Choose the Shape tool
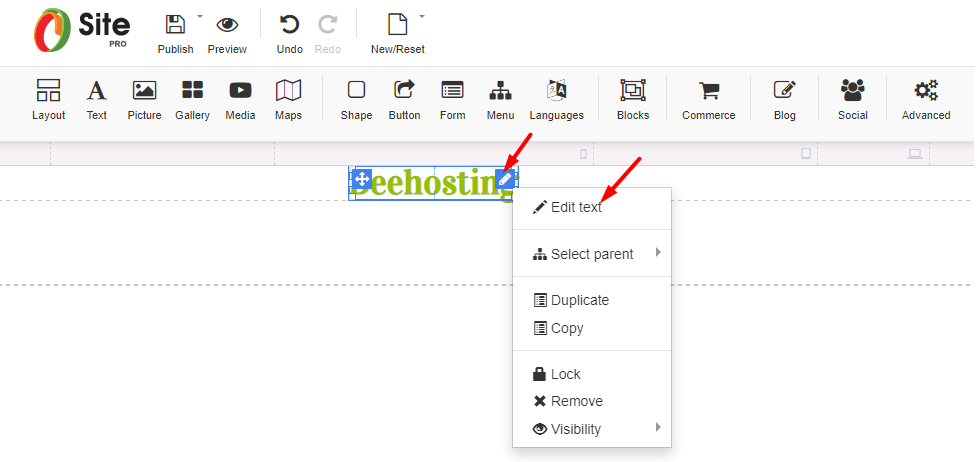Viewport: 980px width, 462px height. coord(356,99)
